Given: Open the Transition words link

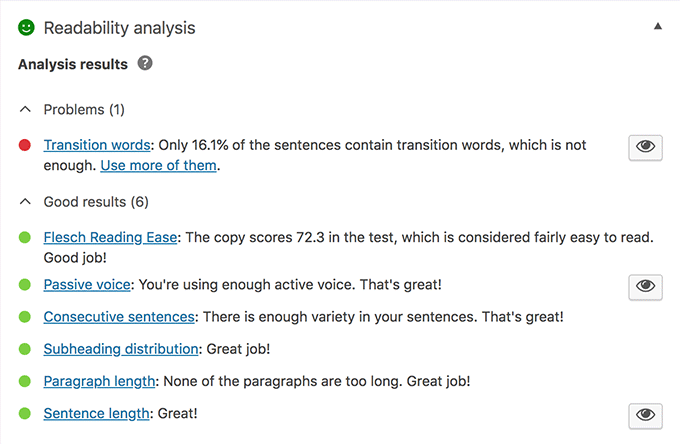Looking at the screenshot, I should [97, 145].
